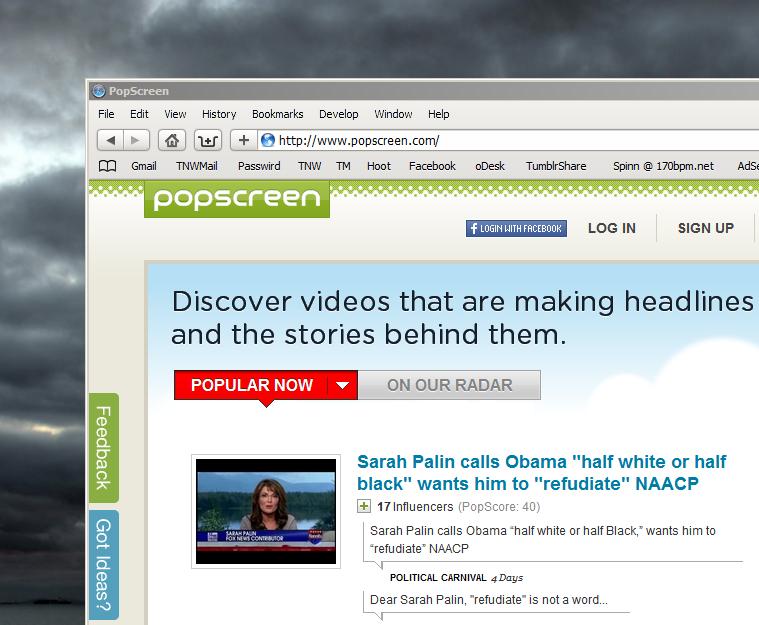This screenshot has width=759, height=625.
Task: Open the History menu
Action: pos(219,114)
